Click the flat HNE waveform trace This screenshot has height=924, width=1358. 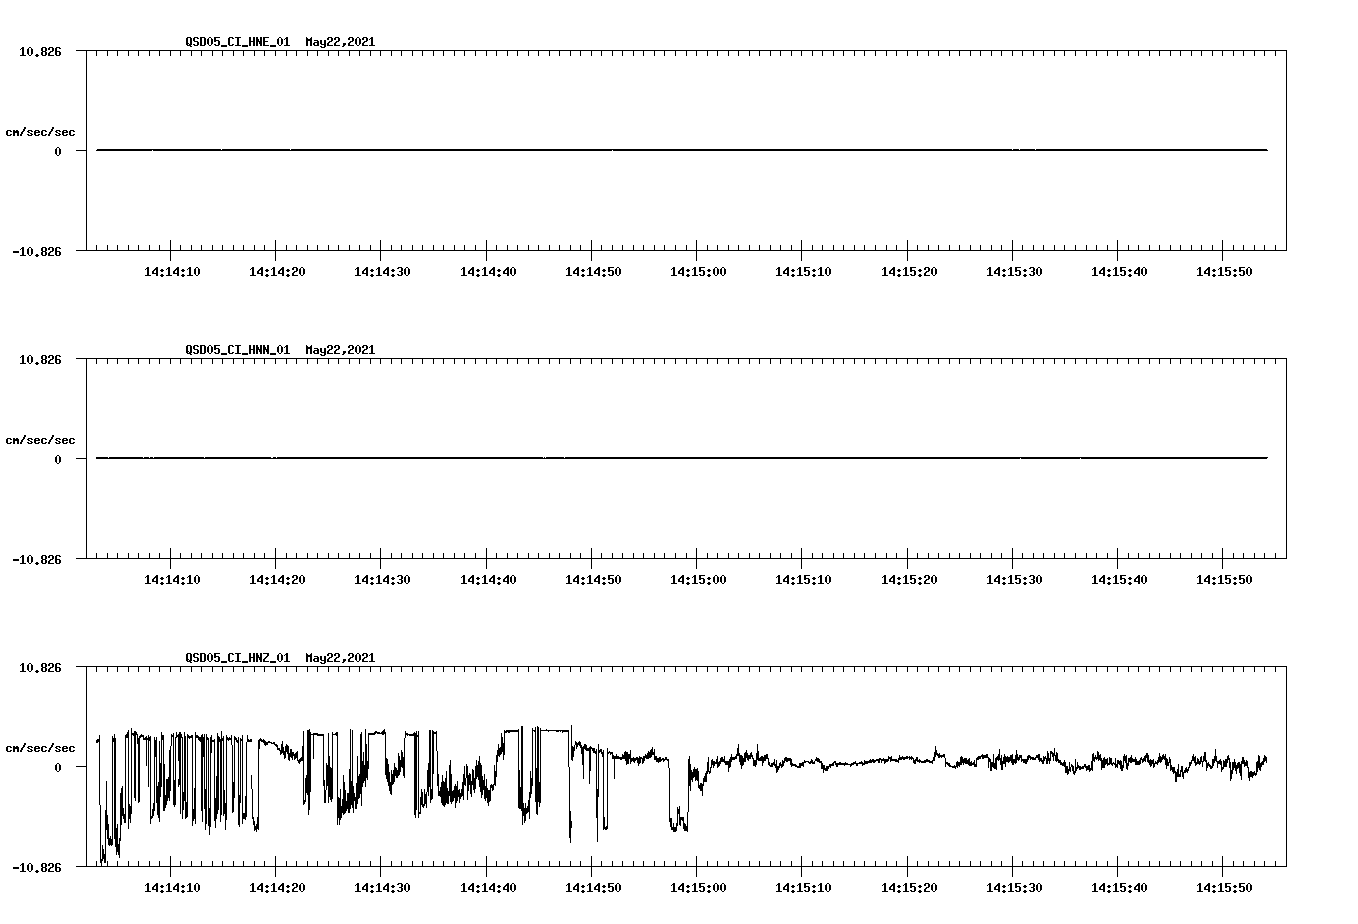point(600,148)
